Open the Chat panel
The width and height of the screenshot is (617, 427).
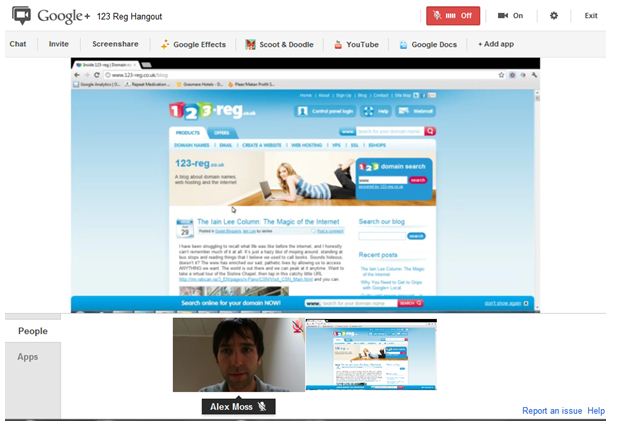[x=18, y=44]
